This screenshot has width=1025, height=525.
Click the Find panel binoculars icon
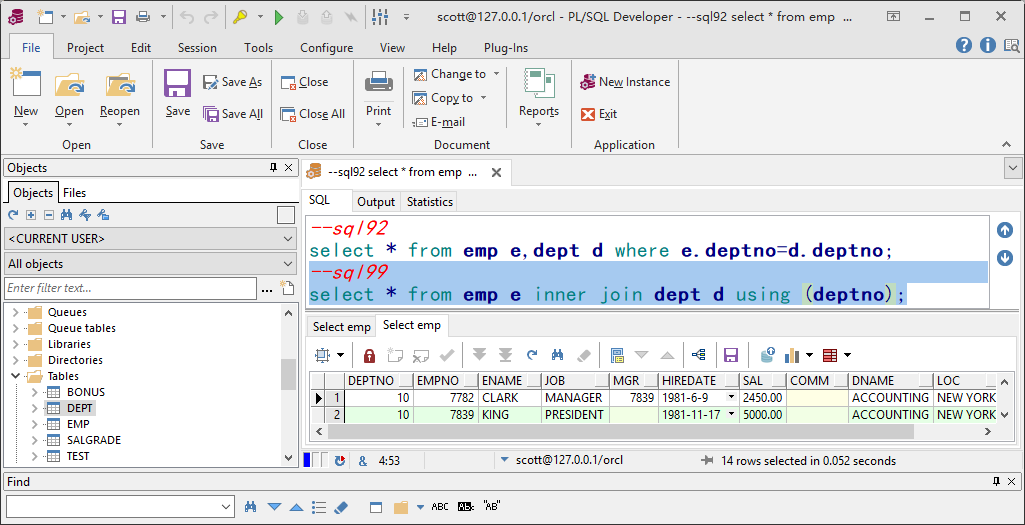(250, 507)
